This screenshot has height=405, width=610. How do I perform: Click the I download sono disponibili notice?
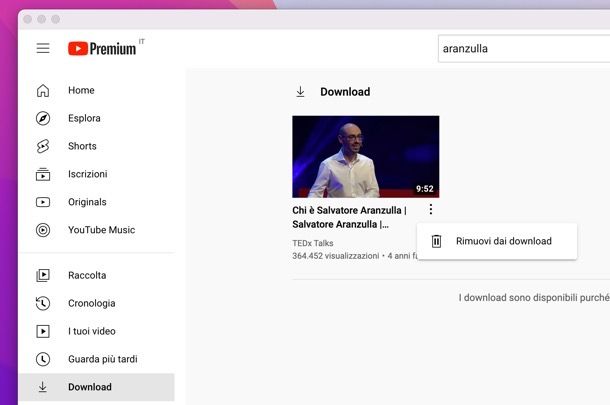point(534,298)
